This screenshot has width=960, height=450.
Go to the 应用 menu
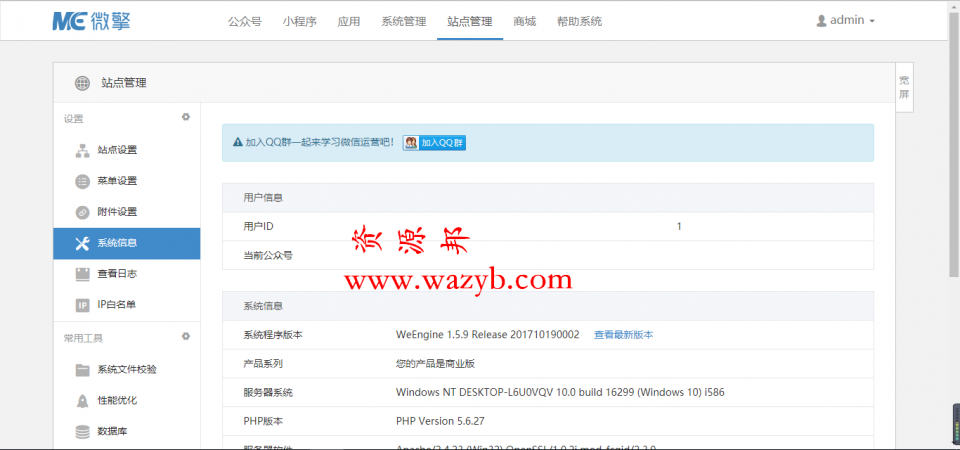click(348, 21)
